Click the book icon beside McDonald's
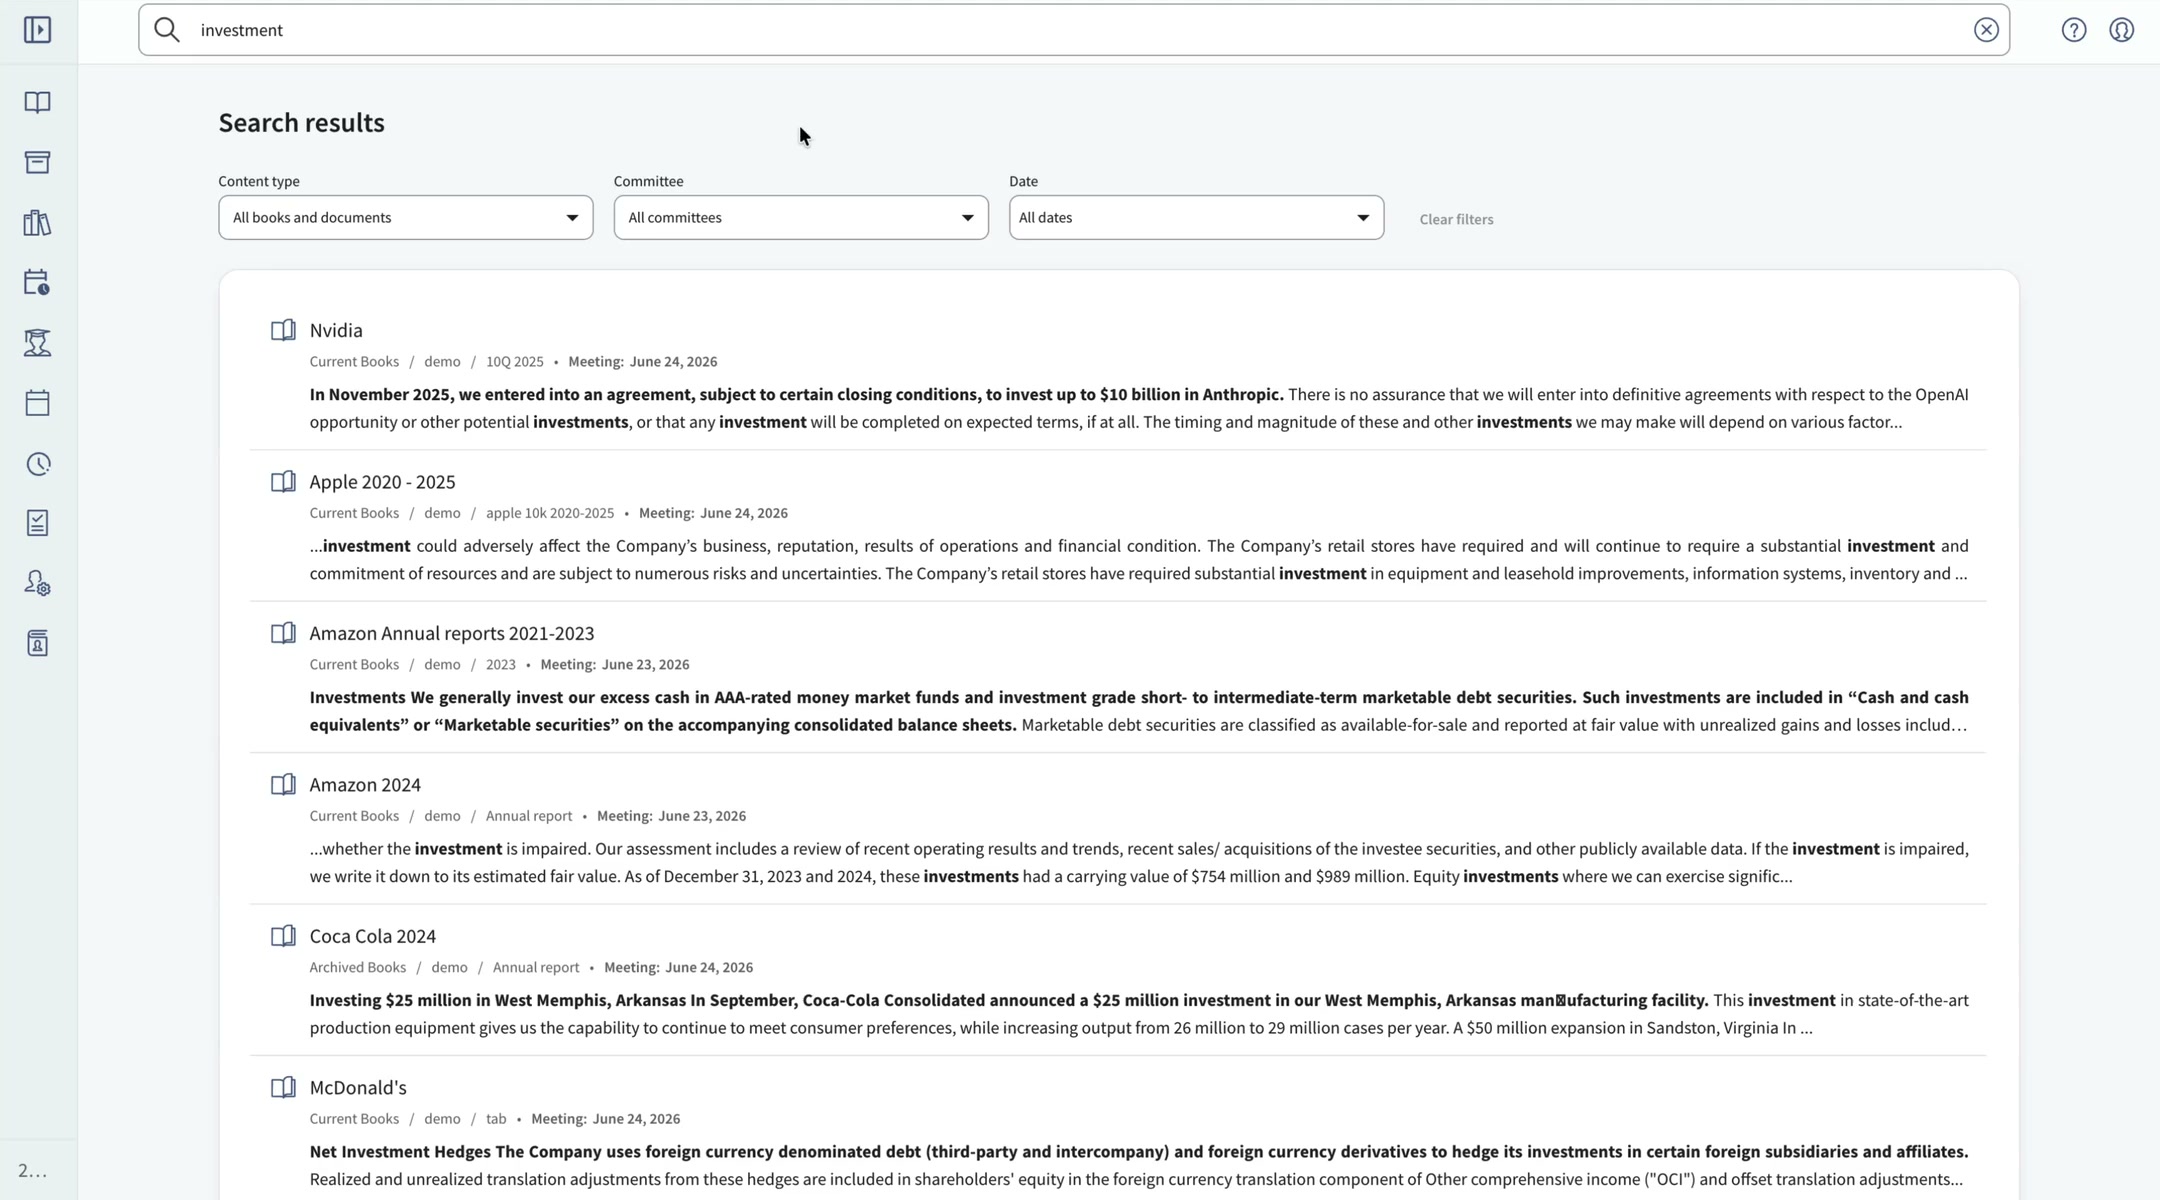Screen dimensions: 2160x1200 (283, 1088)
